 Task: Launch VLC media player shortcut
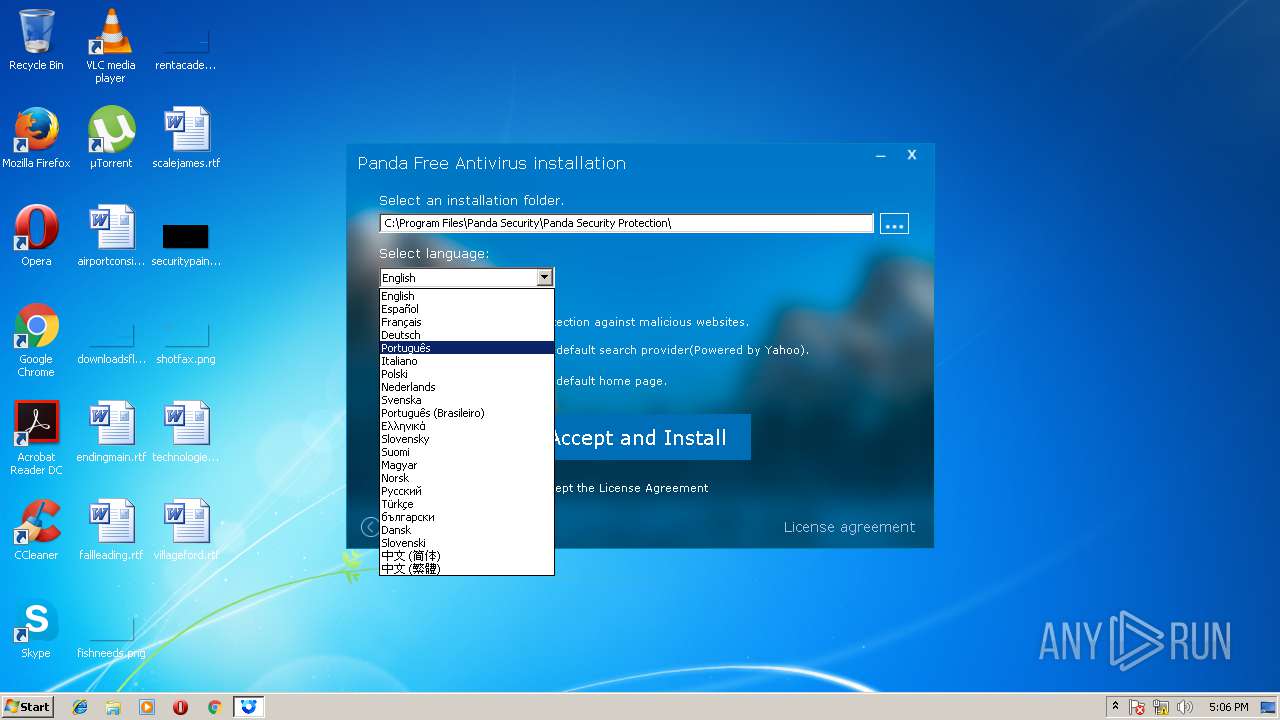tap(110, 46)
